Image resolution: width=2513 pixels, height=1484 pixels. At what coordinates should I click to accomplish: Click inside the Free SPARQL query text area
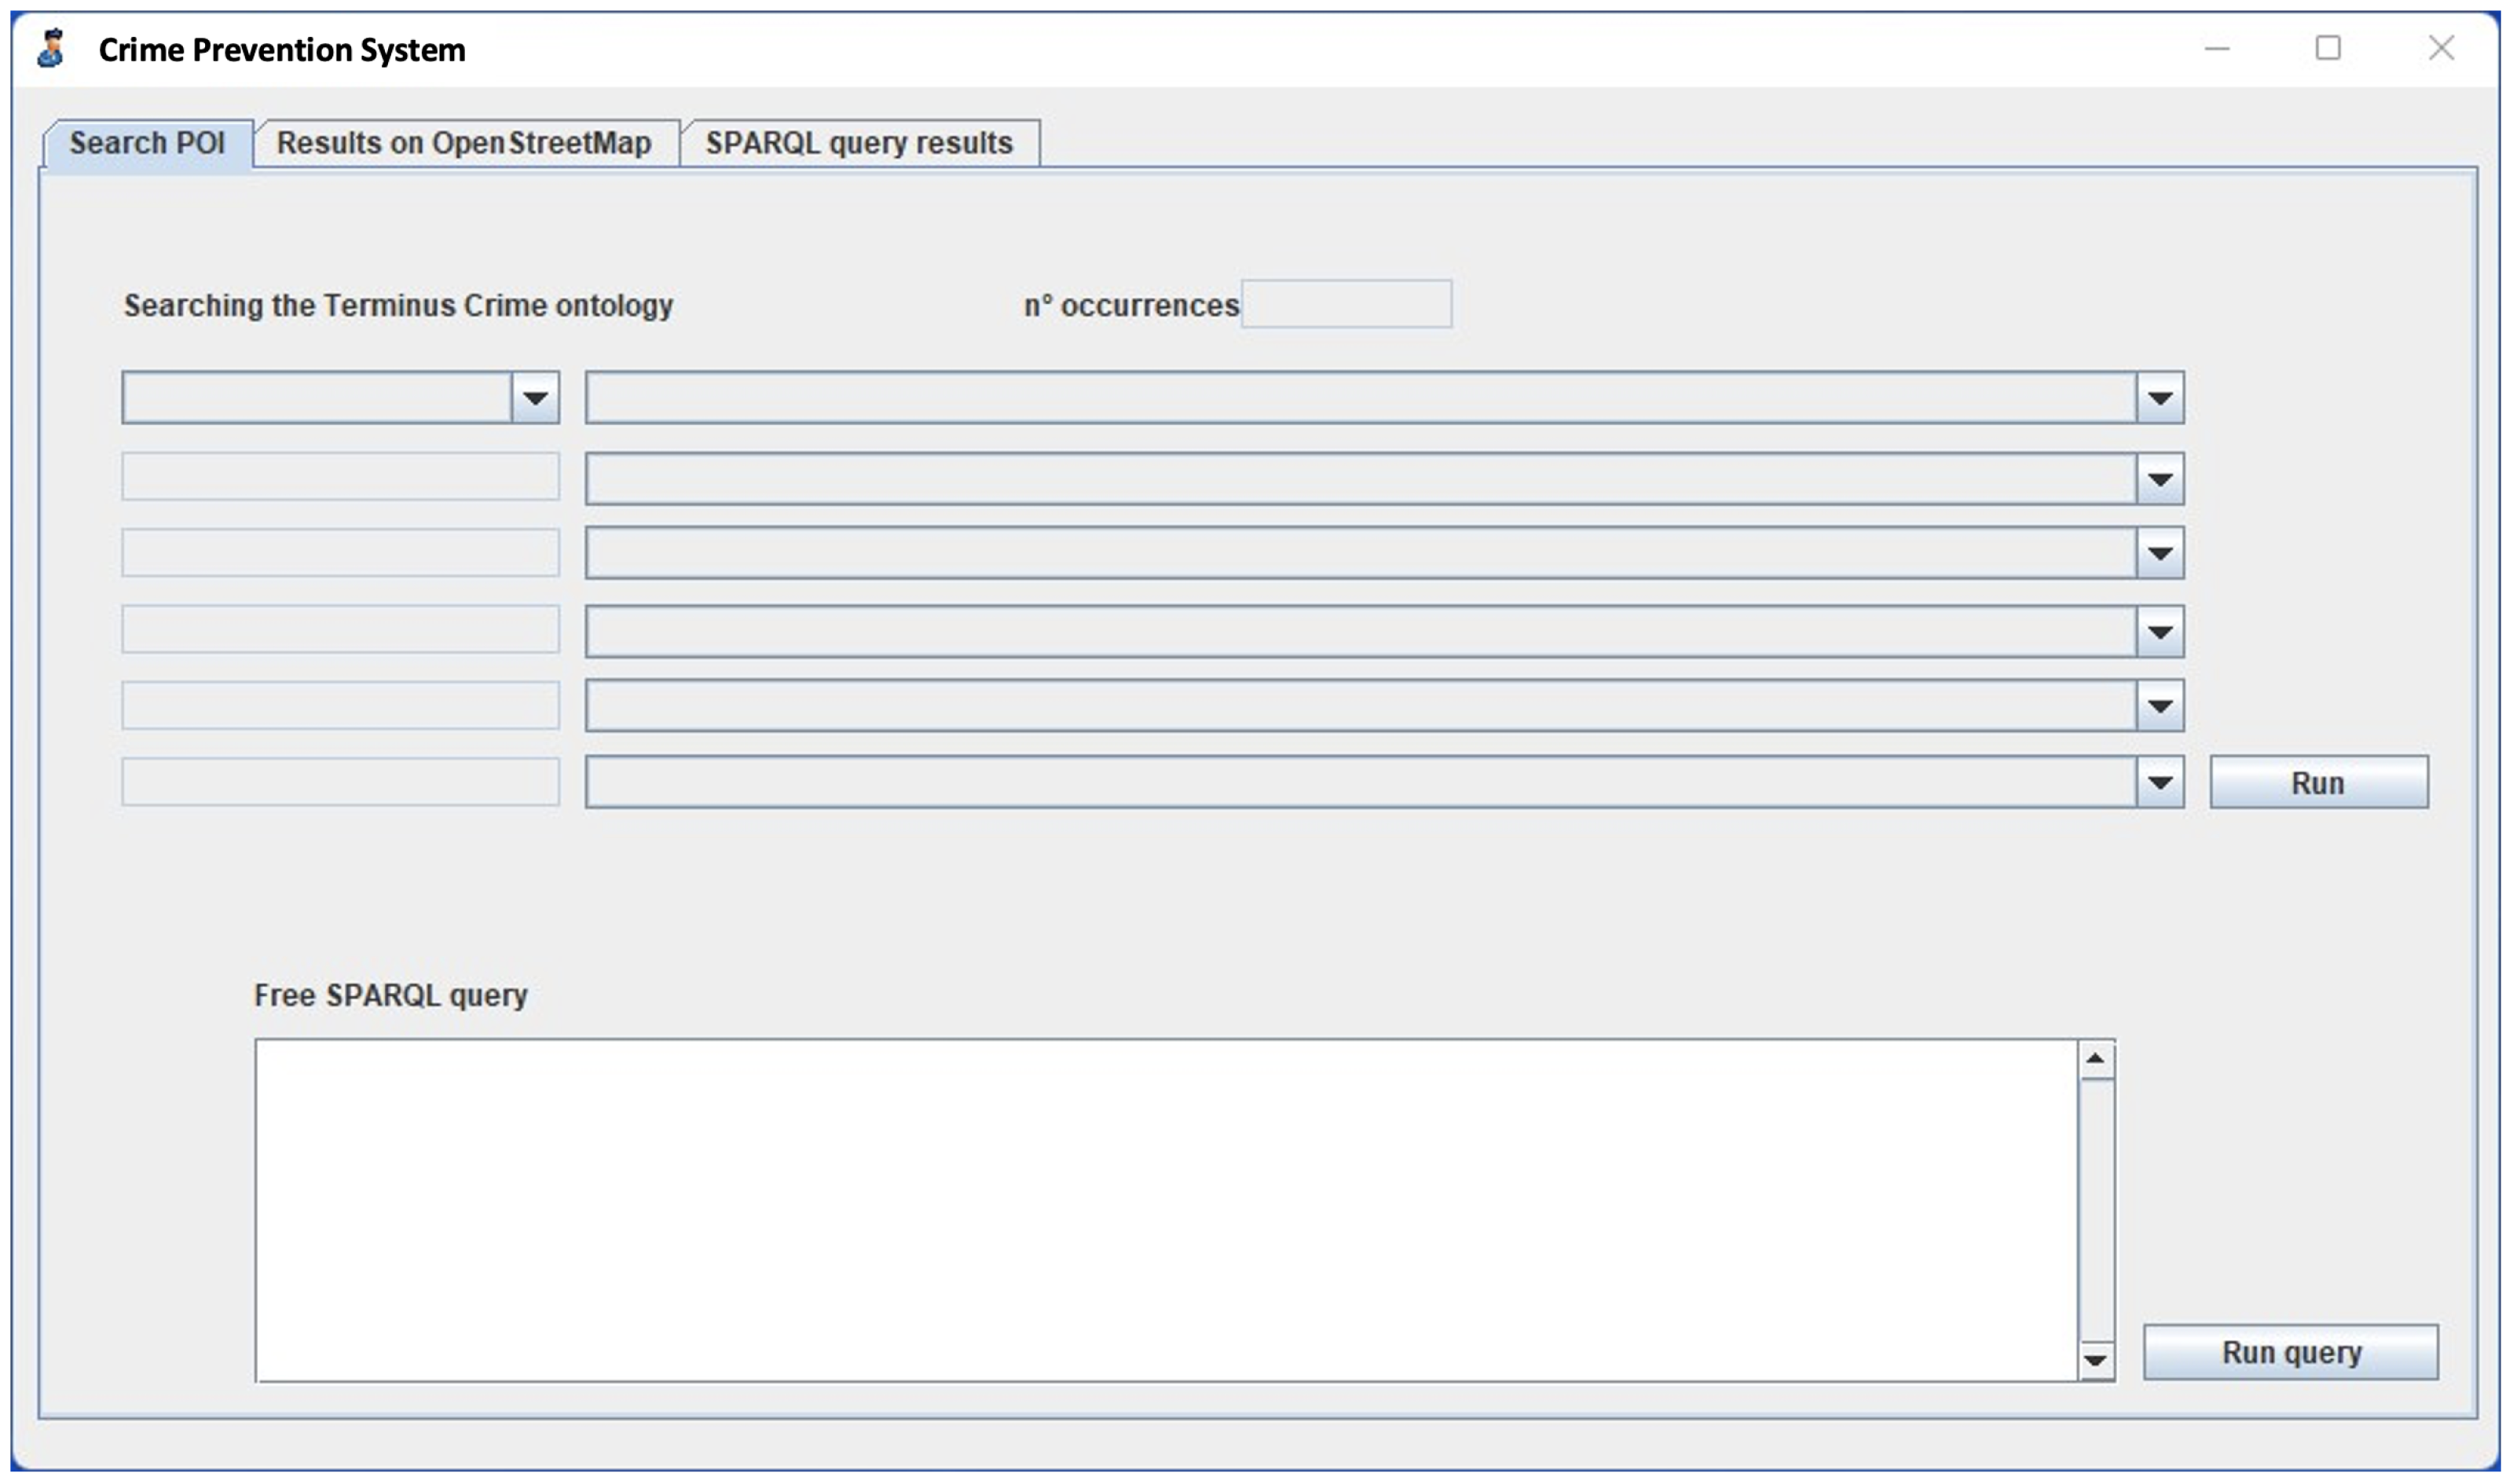click(1165, 1210)
